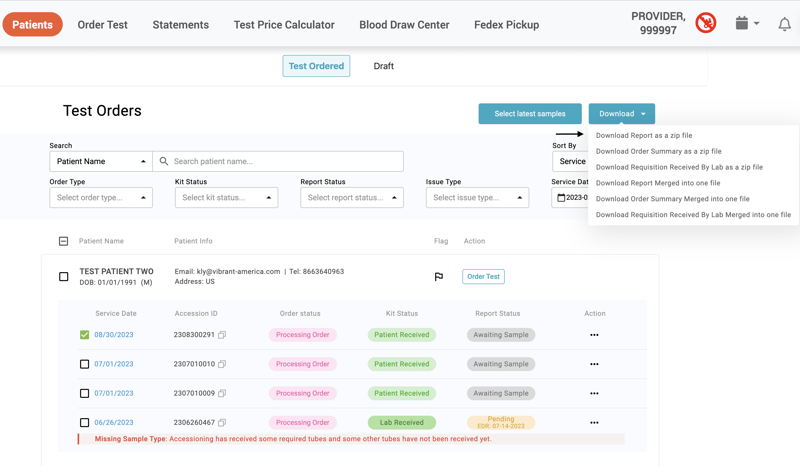Copy accession ID 2306260467 icon
Image resolution: width=800 pixels, height=466 pixels.
coord(222,423)
